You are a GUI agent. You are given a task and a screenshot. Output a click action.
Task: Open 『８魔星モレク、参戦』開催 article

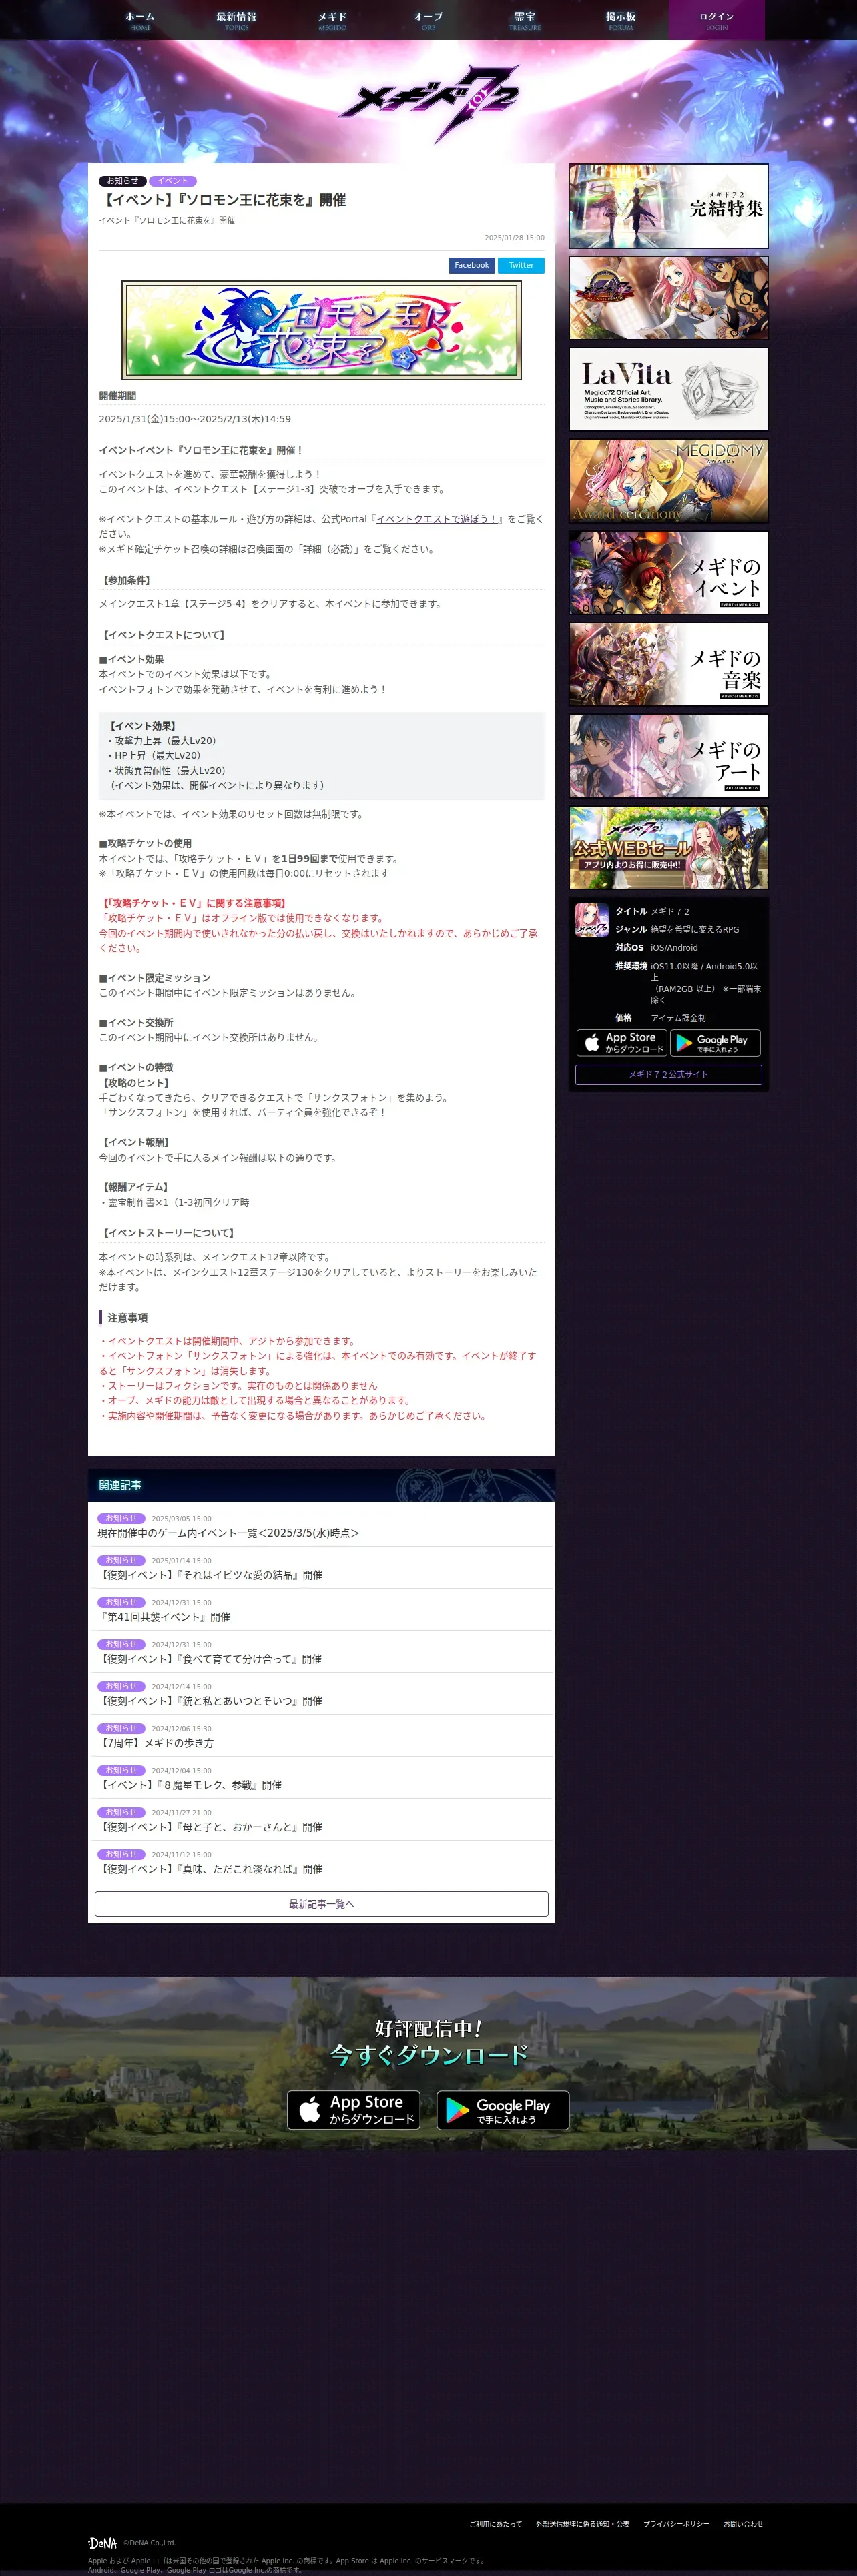[190, 1785]
